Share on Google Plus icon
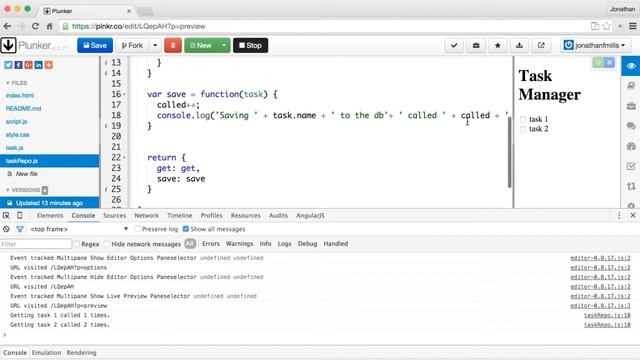This screenshot has height=360, width=640. pyautogui.click(x=28, y=65)
